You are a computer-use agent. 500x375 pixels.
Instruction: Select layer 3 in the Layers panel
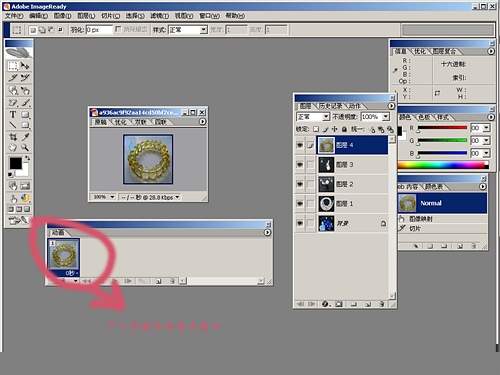click(353, 165)
